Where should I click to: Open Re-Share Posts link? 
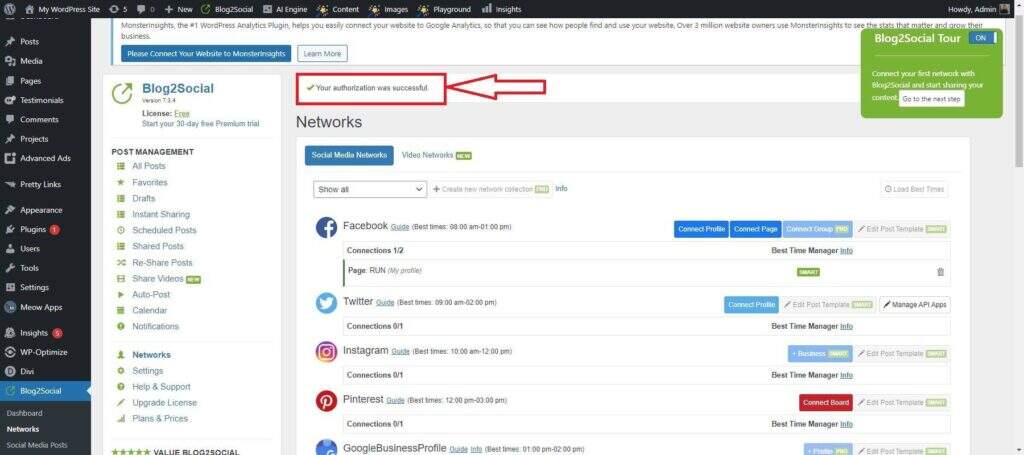tap(162, 262)
